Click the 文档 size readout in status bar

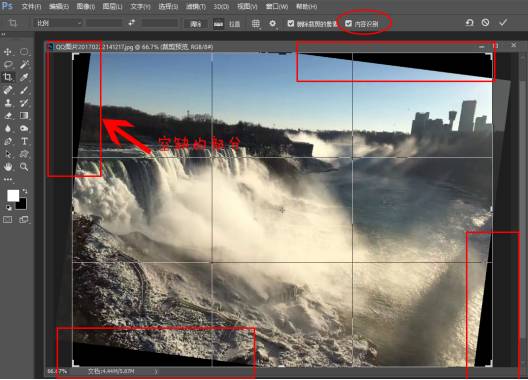[111, 371]
